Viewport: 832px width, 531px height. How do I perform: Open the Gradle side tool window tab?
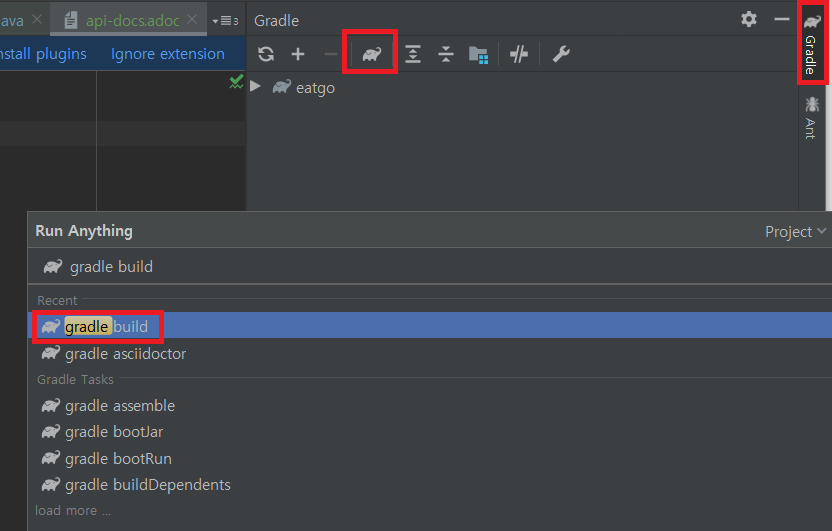point(812,43)
